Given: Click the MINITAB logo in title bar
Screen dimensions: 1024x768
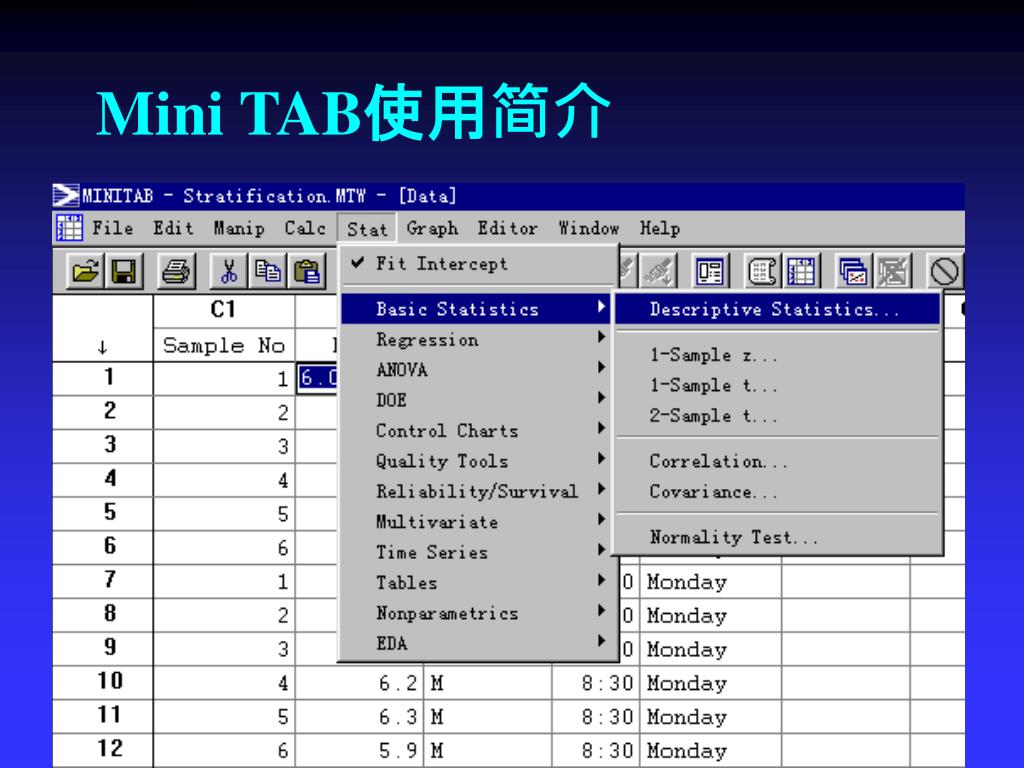Looking at the screenshot, I should click(65, 195).
